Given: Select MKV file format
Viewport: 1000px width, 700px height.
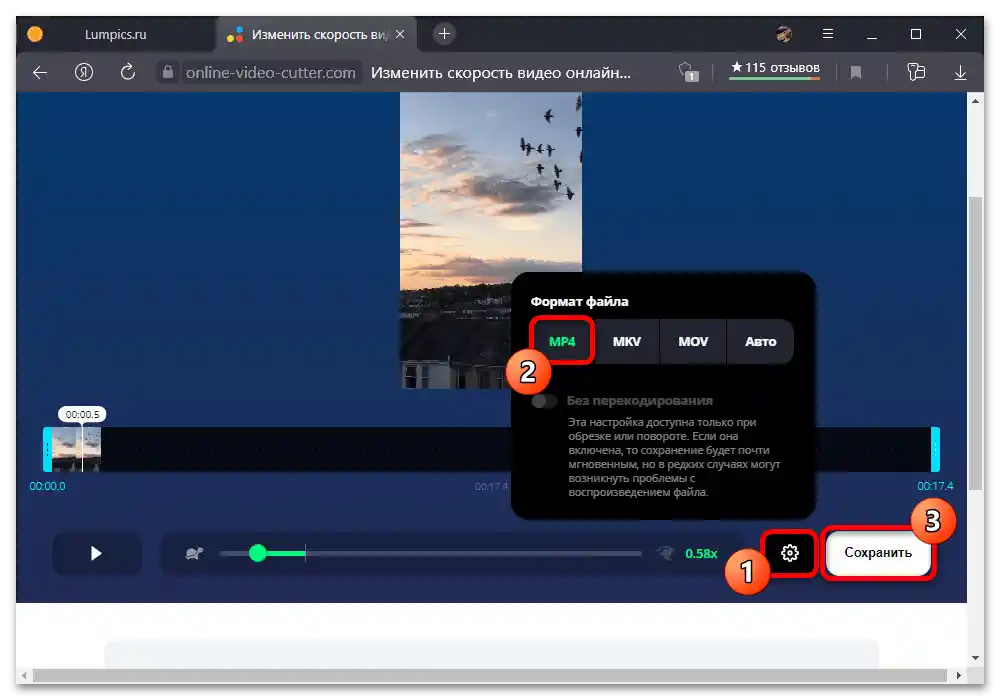Looking at the screenshot, I should coord(626,342).
